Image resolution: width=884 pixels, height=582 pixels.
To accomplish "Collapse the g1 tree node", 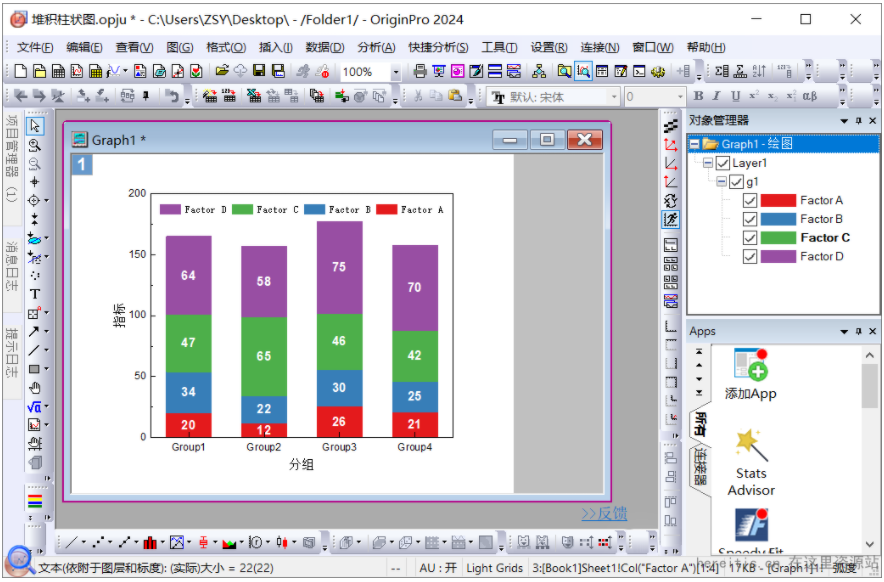I will point(722,182).
